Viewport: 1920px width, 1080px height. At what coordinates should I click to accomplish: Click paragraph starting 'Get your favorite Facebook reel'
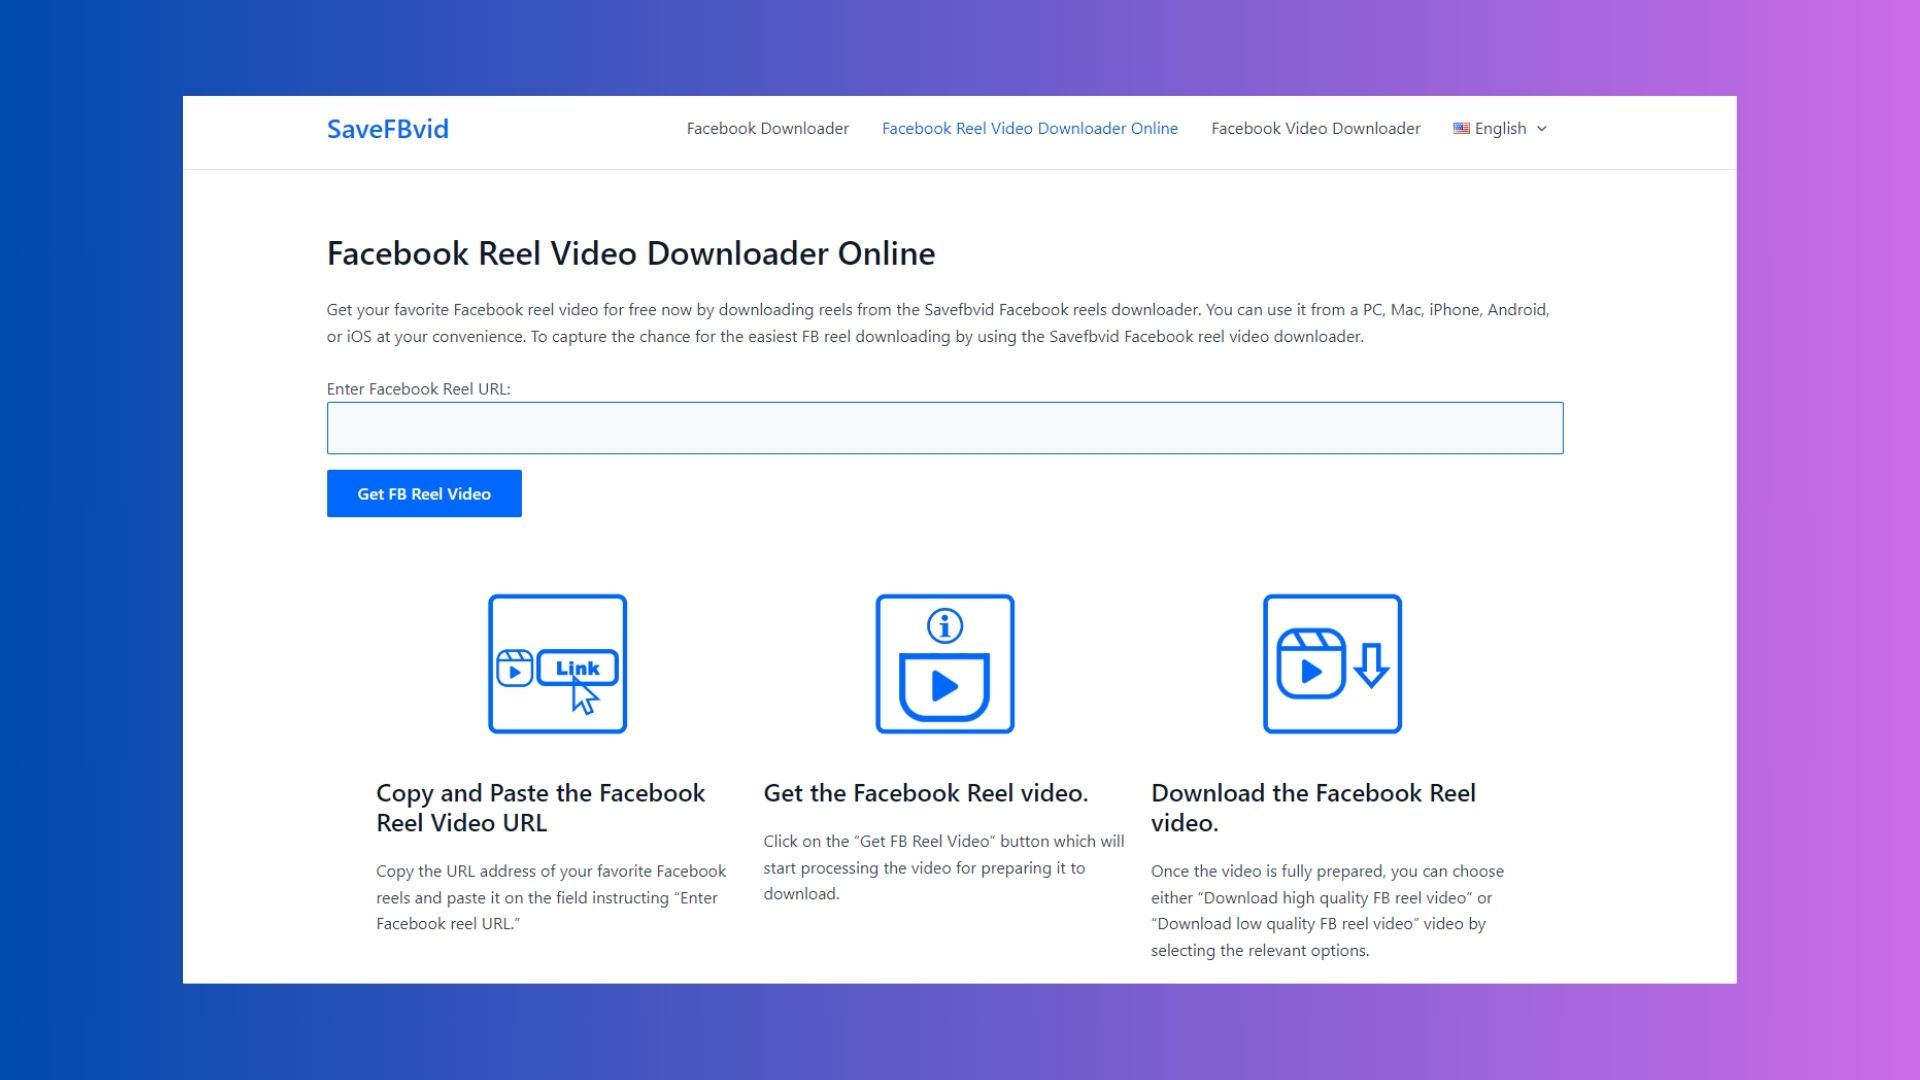(x=938, y=323)
